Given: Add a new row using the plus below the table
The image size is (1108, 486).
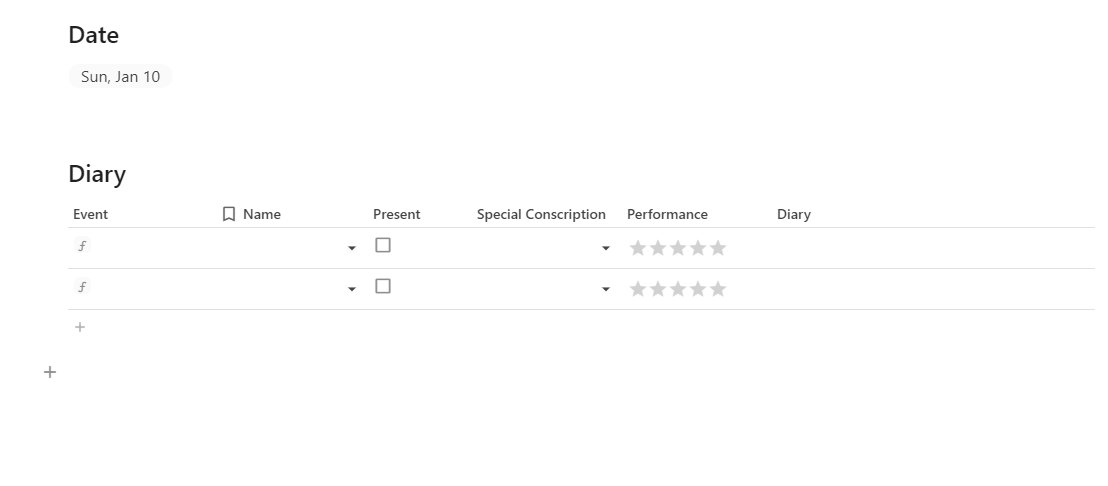Looking at the screenshot, I should (80, 327).
